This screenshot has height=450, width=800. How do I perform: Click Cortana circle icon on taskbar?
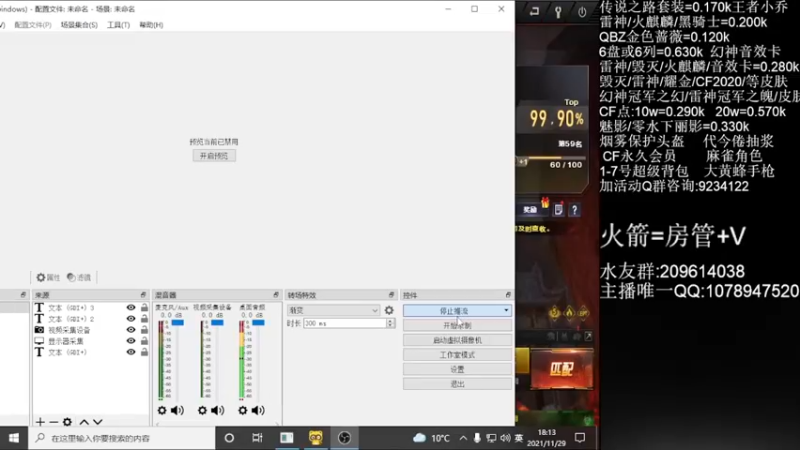coord(229,438)
